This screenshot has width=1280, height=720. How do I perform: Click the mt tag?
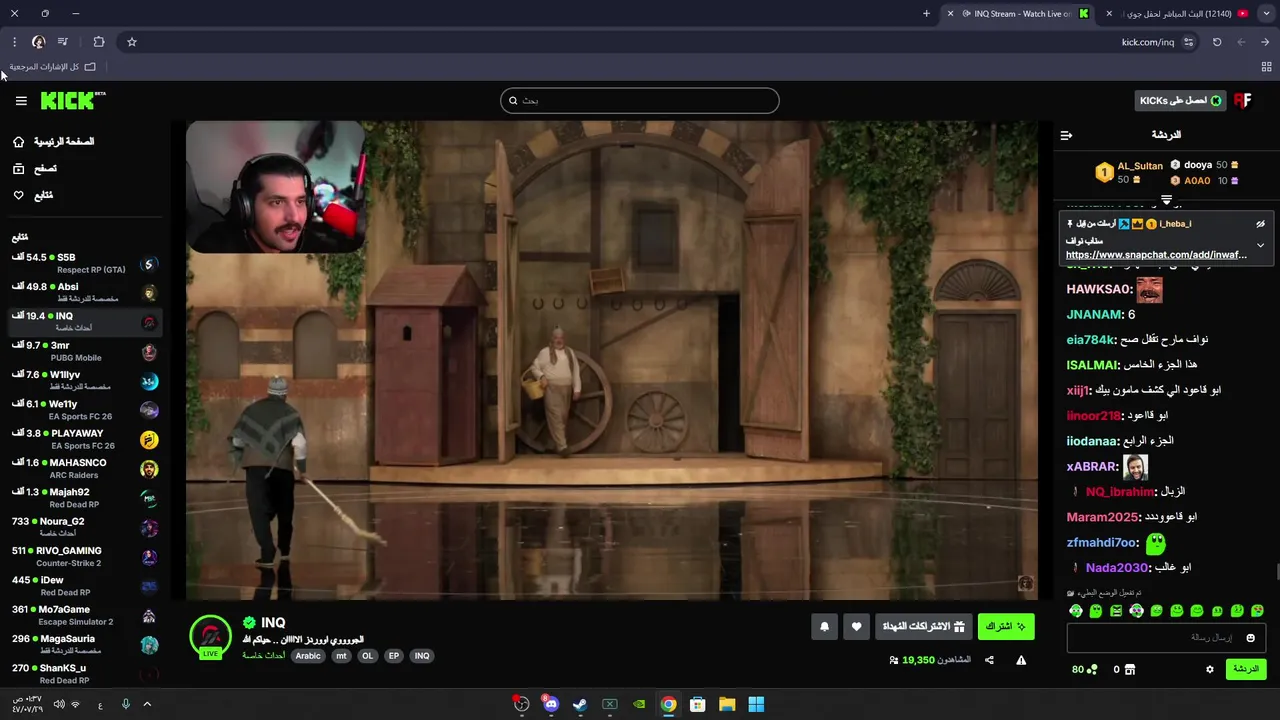pos(341,656)
